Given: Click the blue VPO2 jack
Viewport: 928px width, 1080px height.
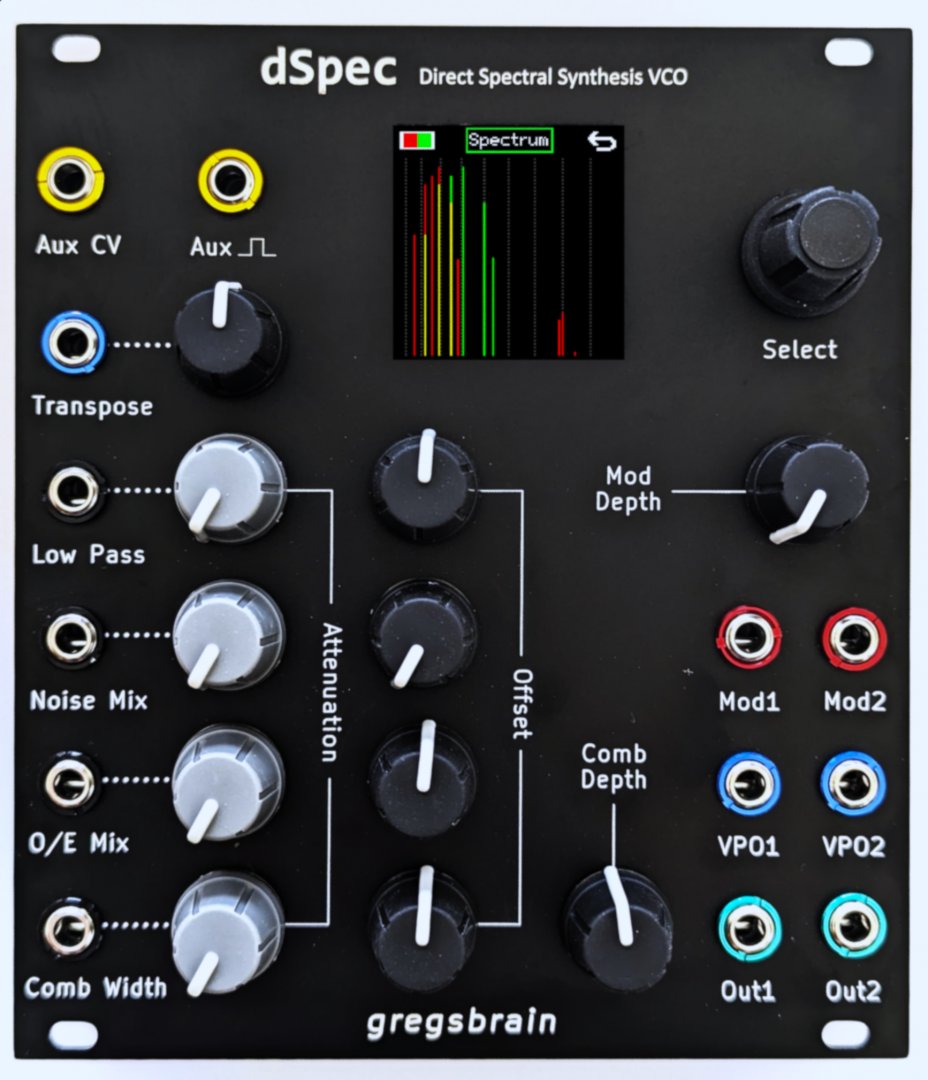Looking at the screenshot, I should point(854,783).
